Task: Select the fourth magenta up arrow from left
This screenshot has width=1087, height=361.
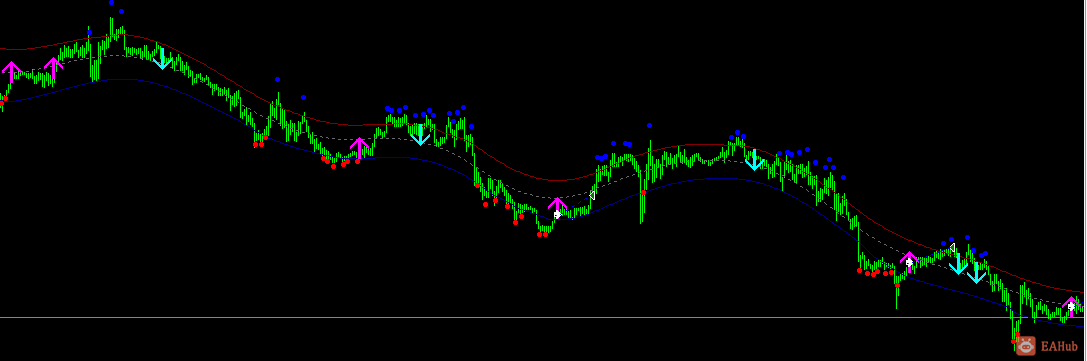Action: pyautogui.click(x=557, y=208)
